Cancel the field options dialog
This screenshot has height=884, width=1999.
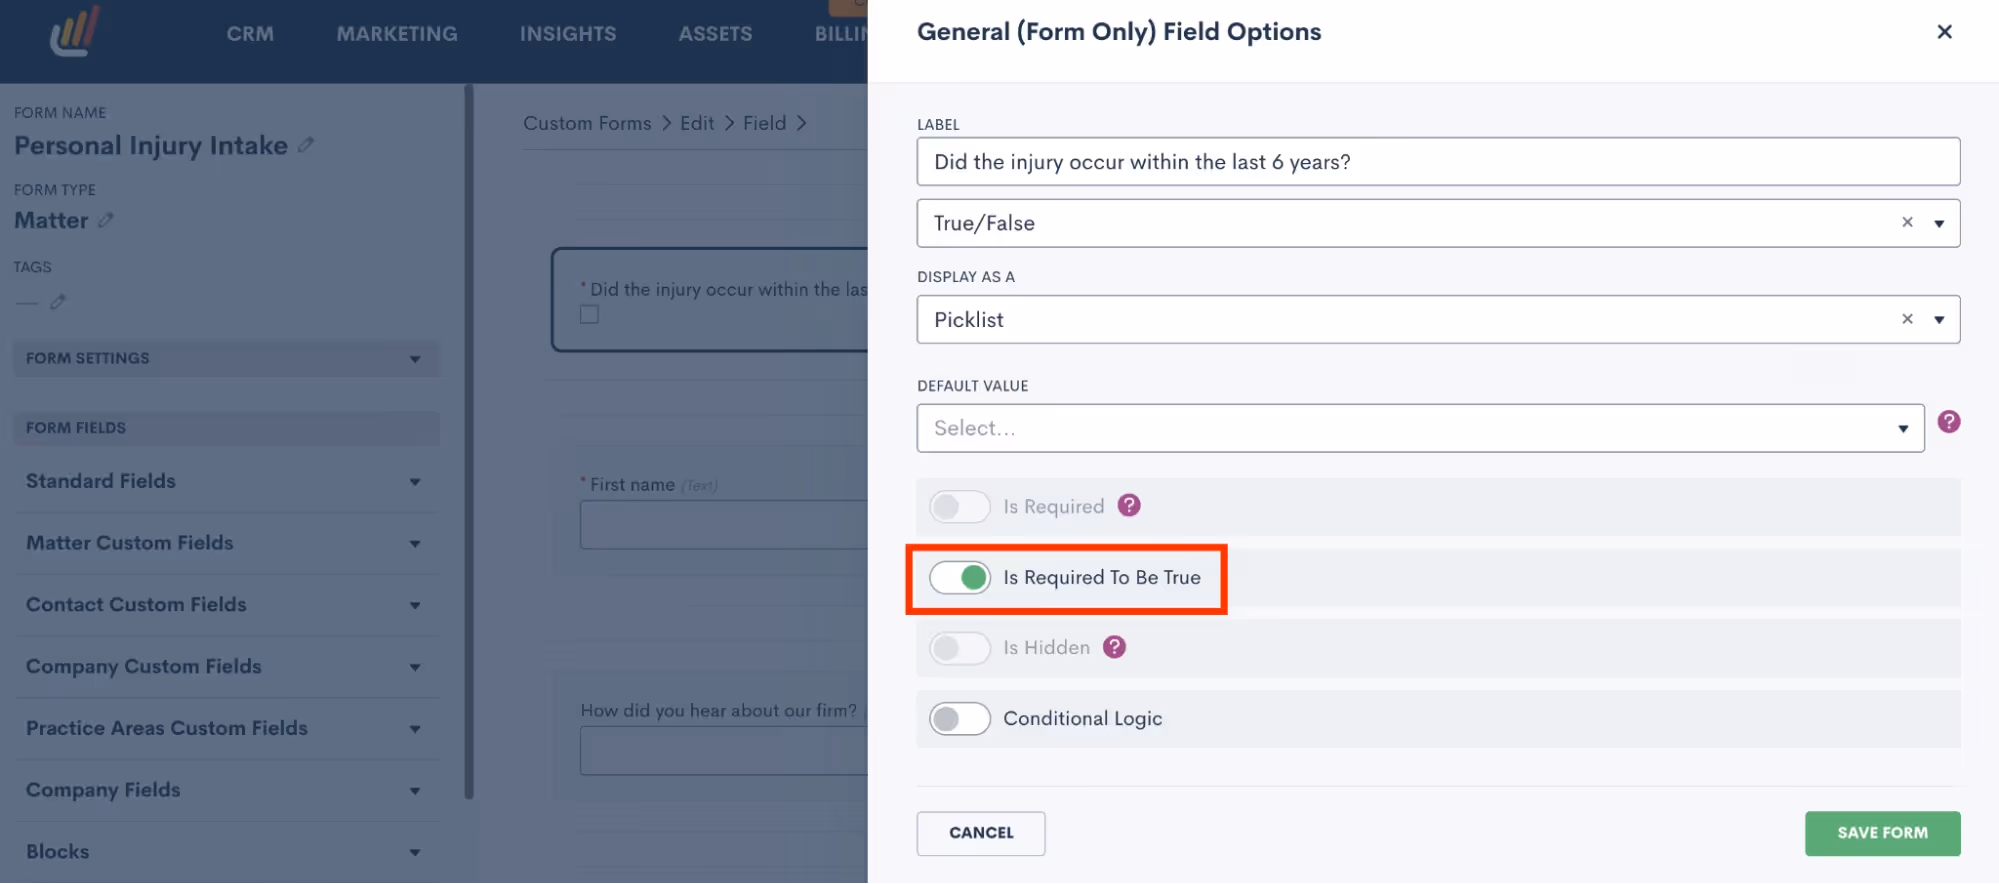980,833
